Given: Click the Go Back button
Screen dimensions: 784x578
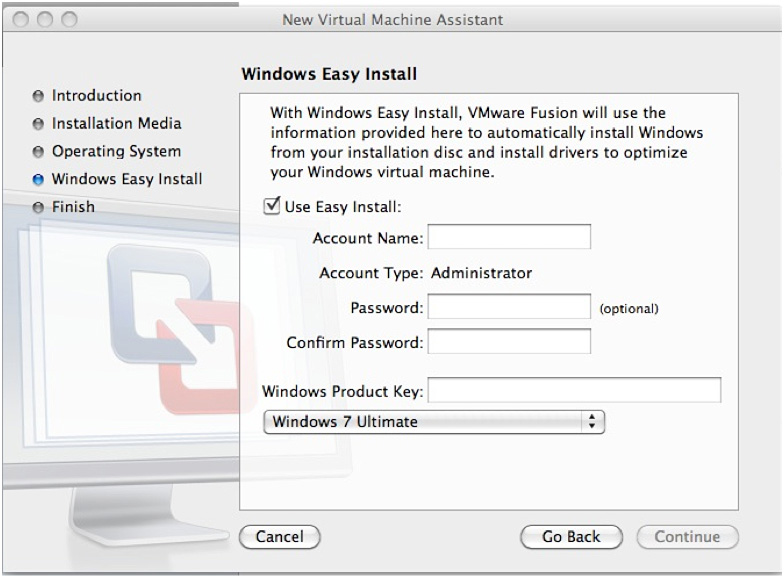Looking at the screenshot, I should click(571, 536).
